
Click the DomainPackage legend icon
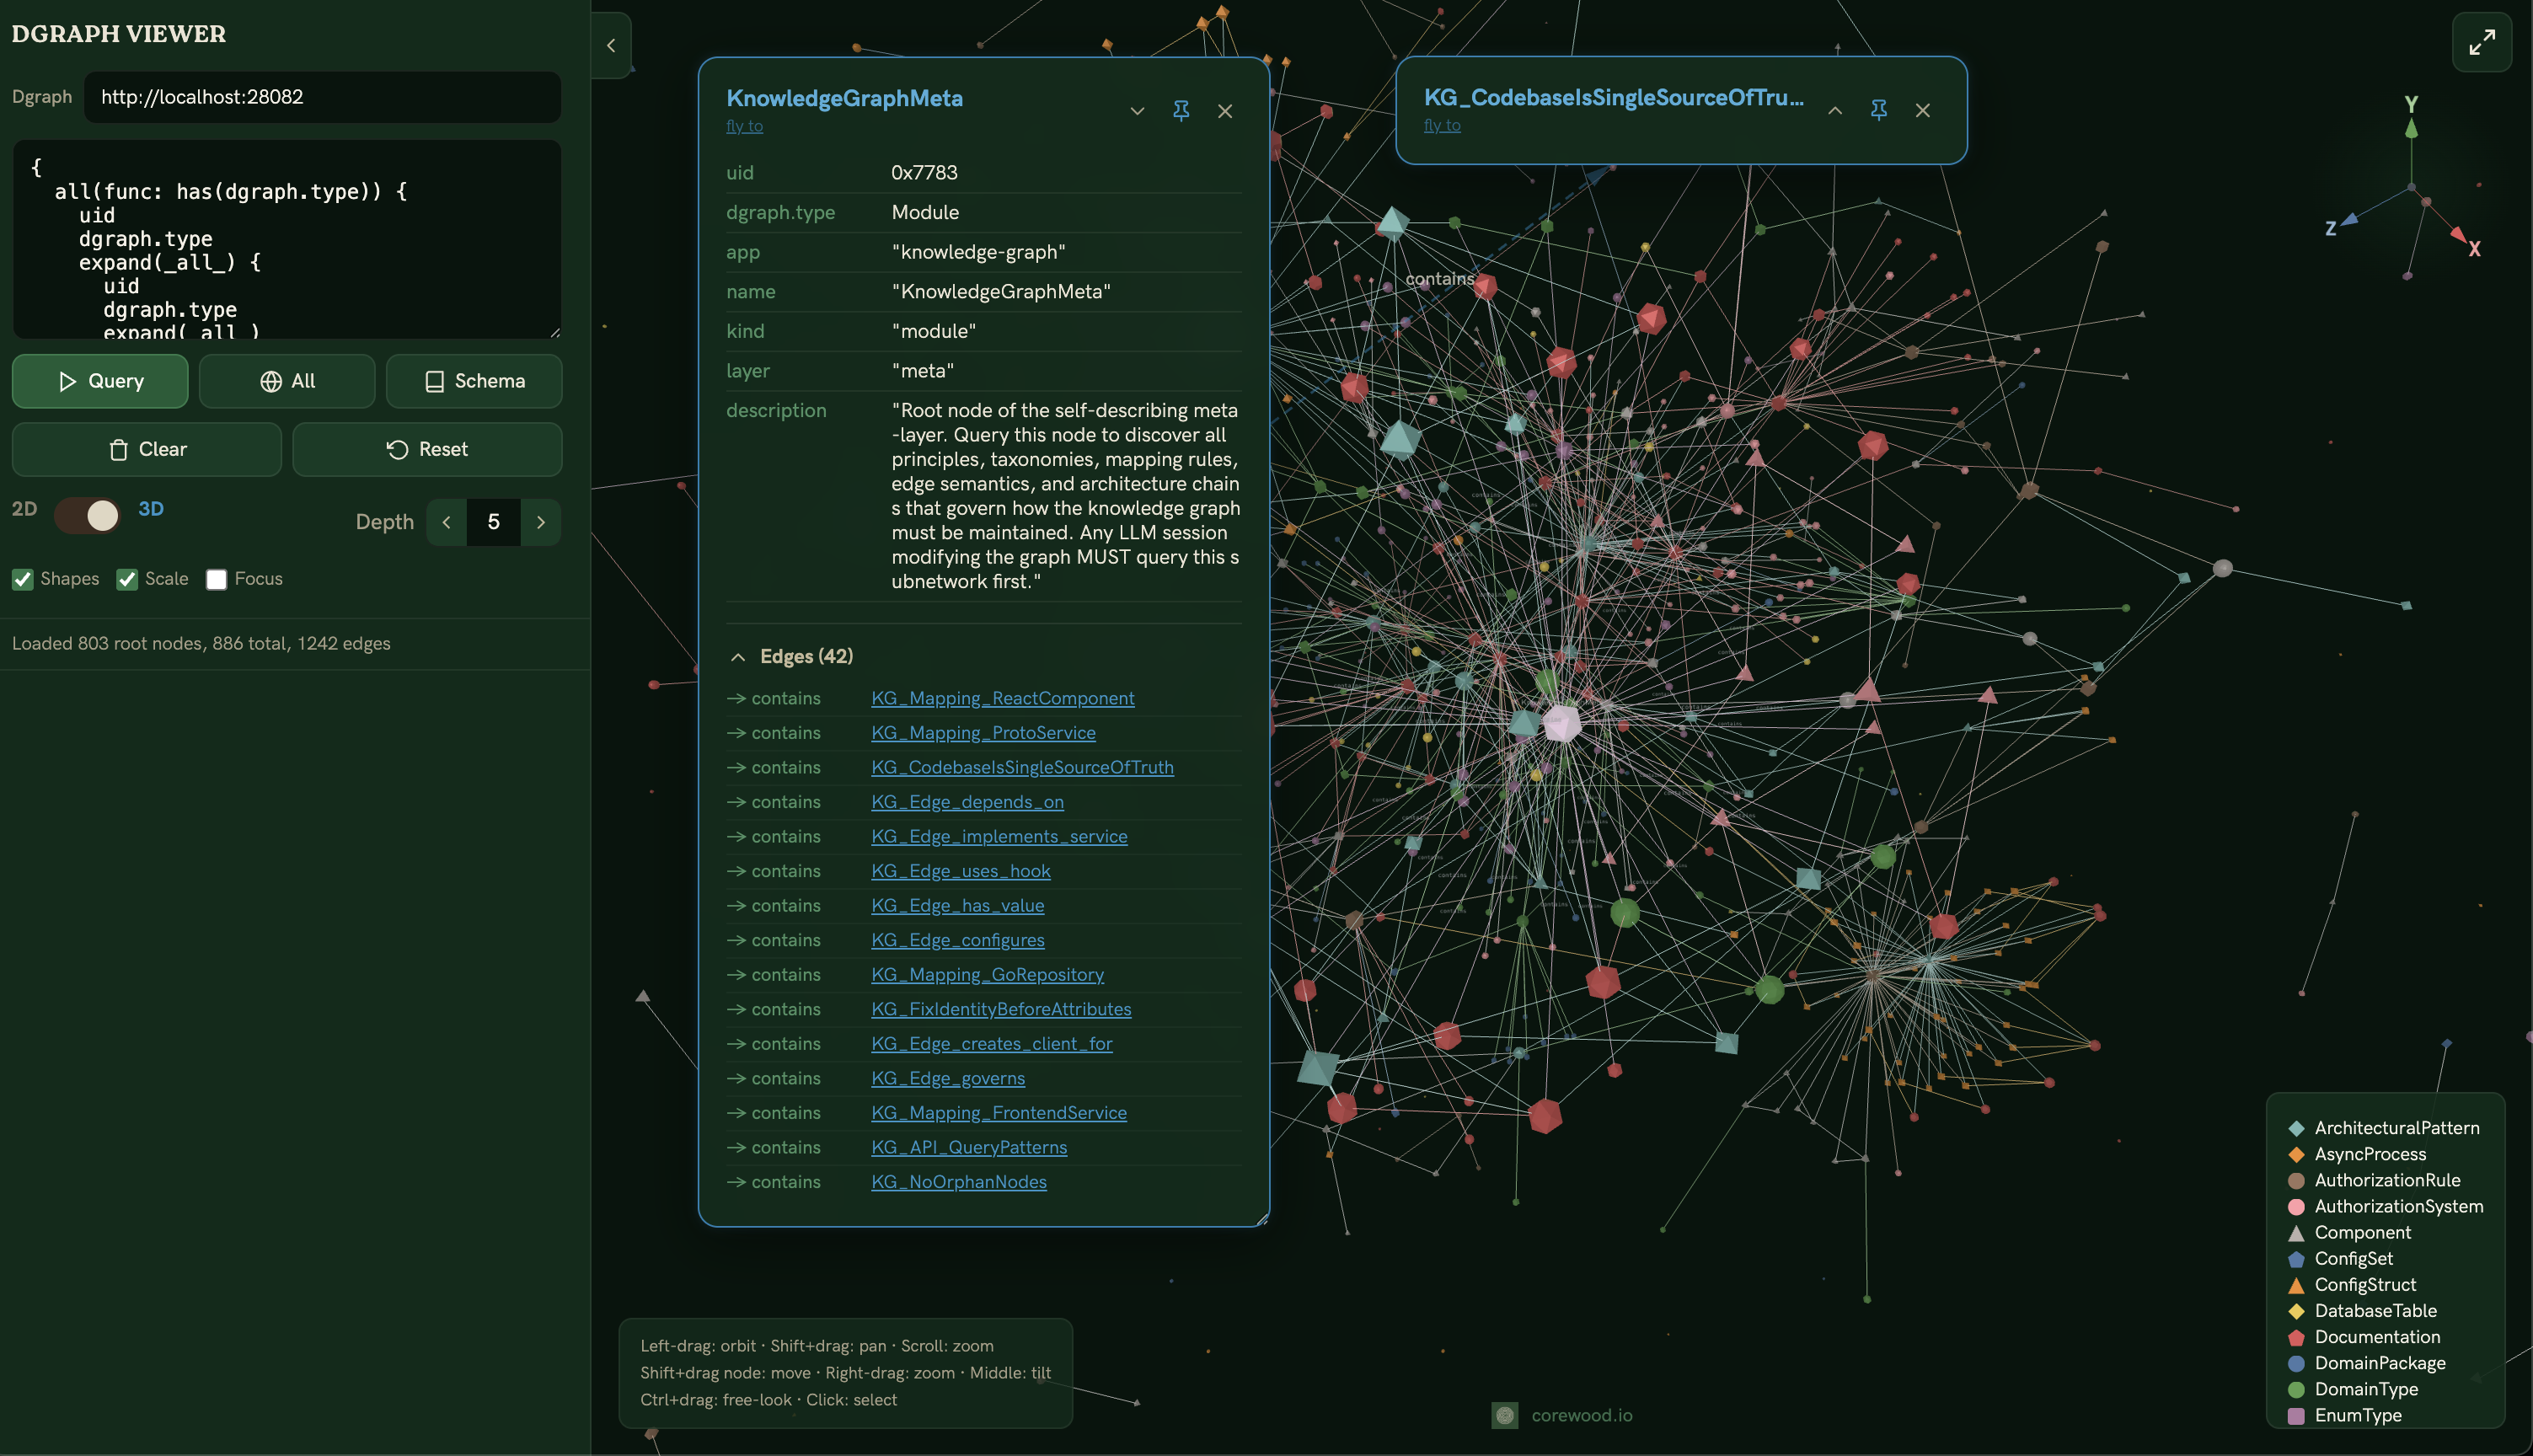[2296, 1363]
